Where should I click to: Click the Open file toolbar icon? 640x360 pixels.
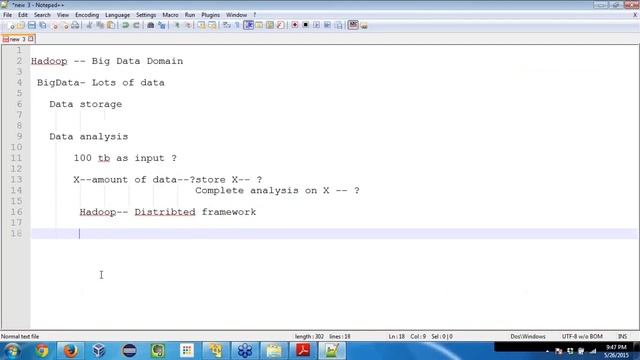pyautogui.click(x=20, y=25)
